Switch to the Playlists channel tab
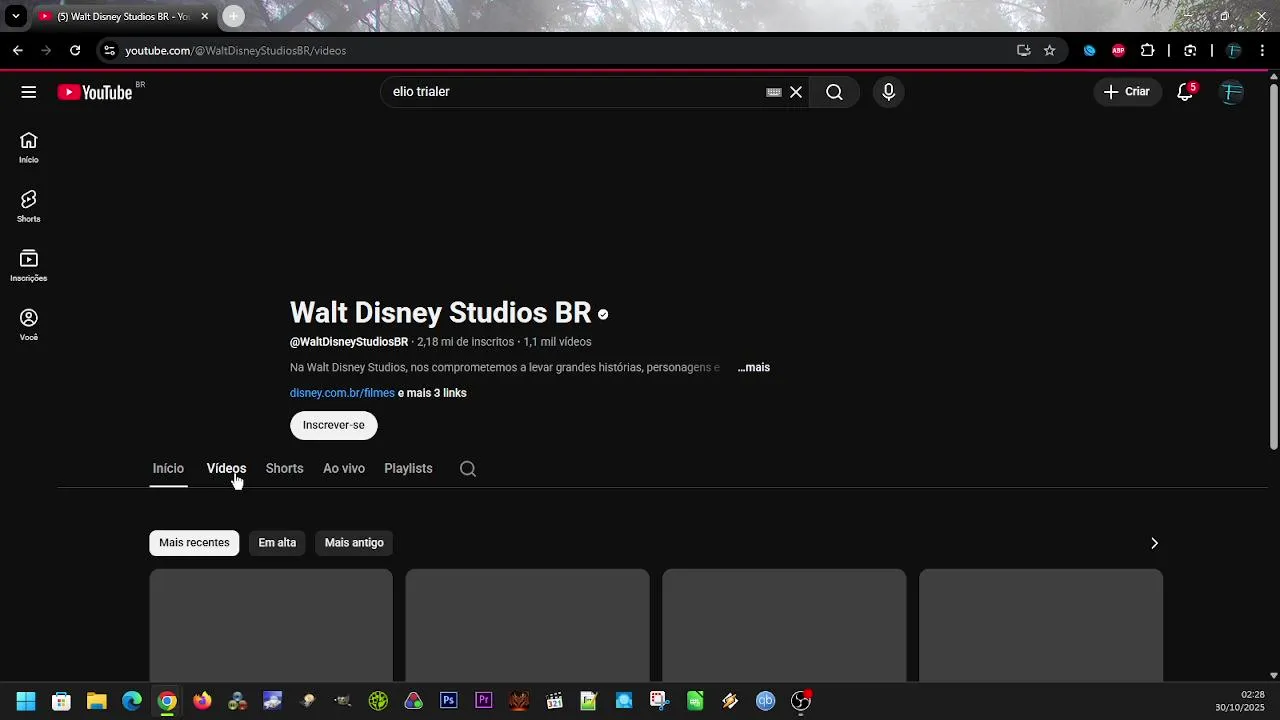Image resolution: width=1280 pixels, height=720 pixels. (x=408, y=469)
